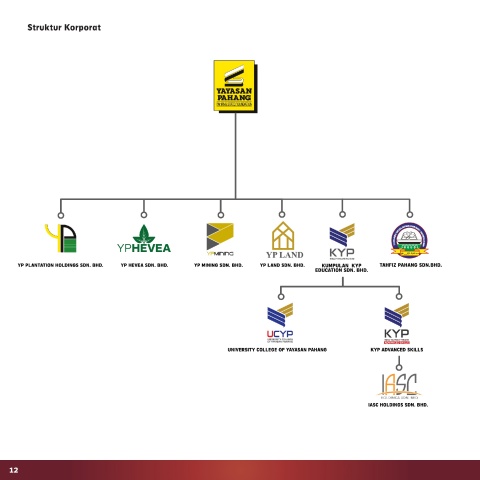Click the UCYP logo
480x480 pixels.
pyautogui.click(x=280, y=323)
